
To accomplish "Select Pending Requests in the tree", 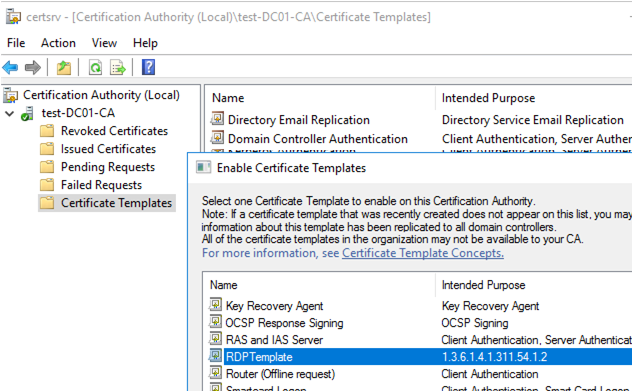I will (x=108, y=167).
